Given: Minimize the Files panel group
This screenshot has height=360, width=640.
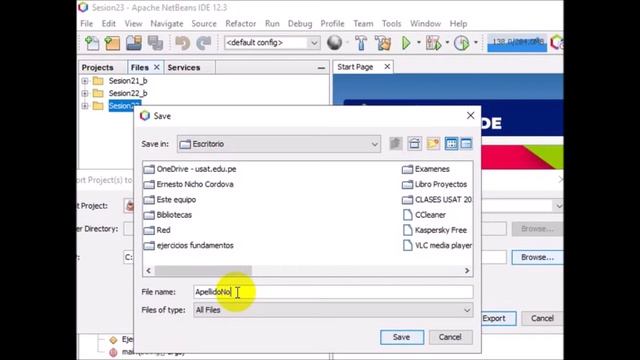Looking at the screenshot, I should tap(321, 68).
